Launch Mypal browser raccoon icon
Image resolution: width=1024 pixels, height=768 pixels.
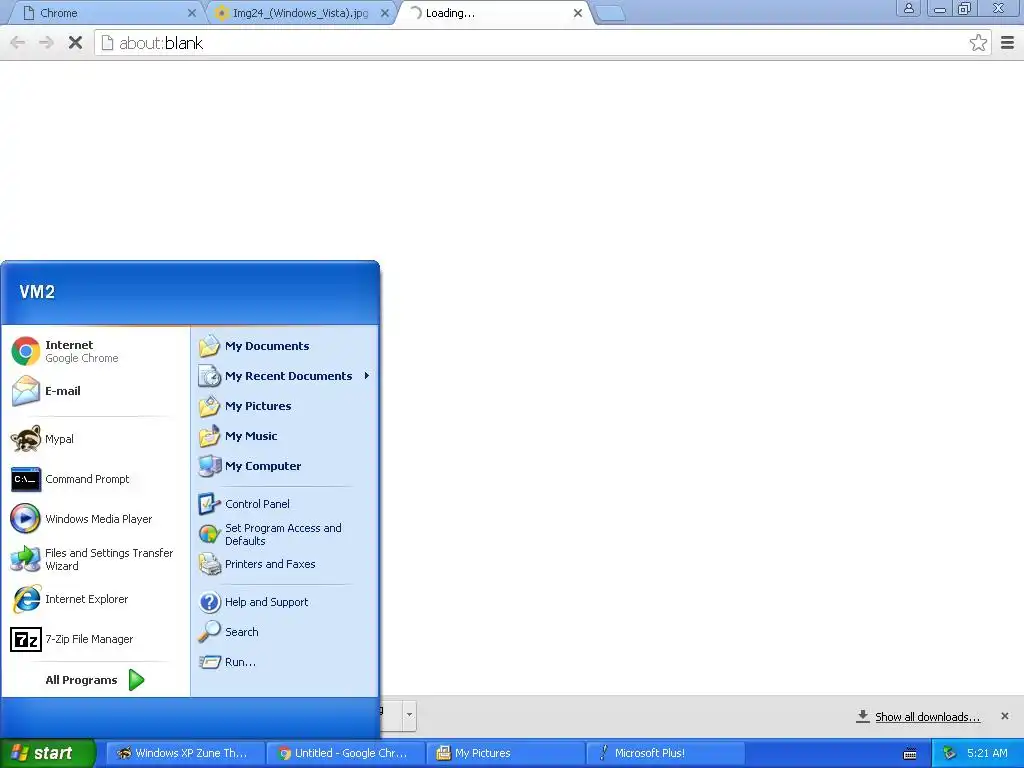point(26,439)
